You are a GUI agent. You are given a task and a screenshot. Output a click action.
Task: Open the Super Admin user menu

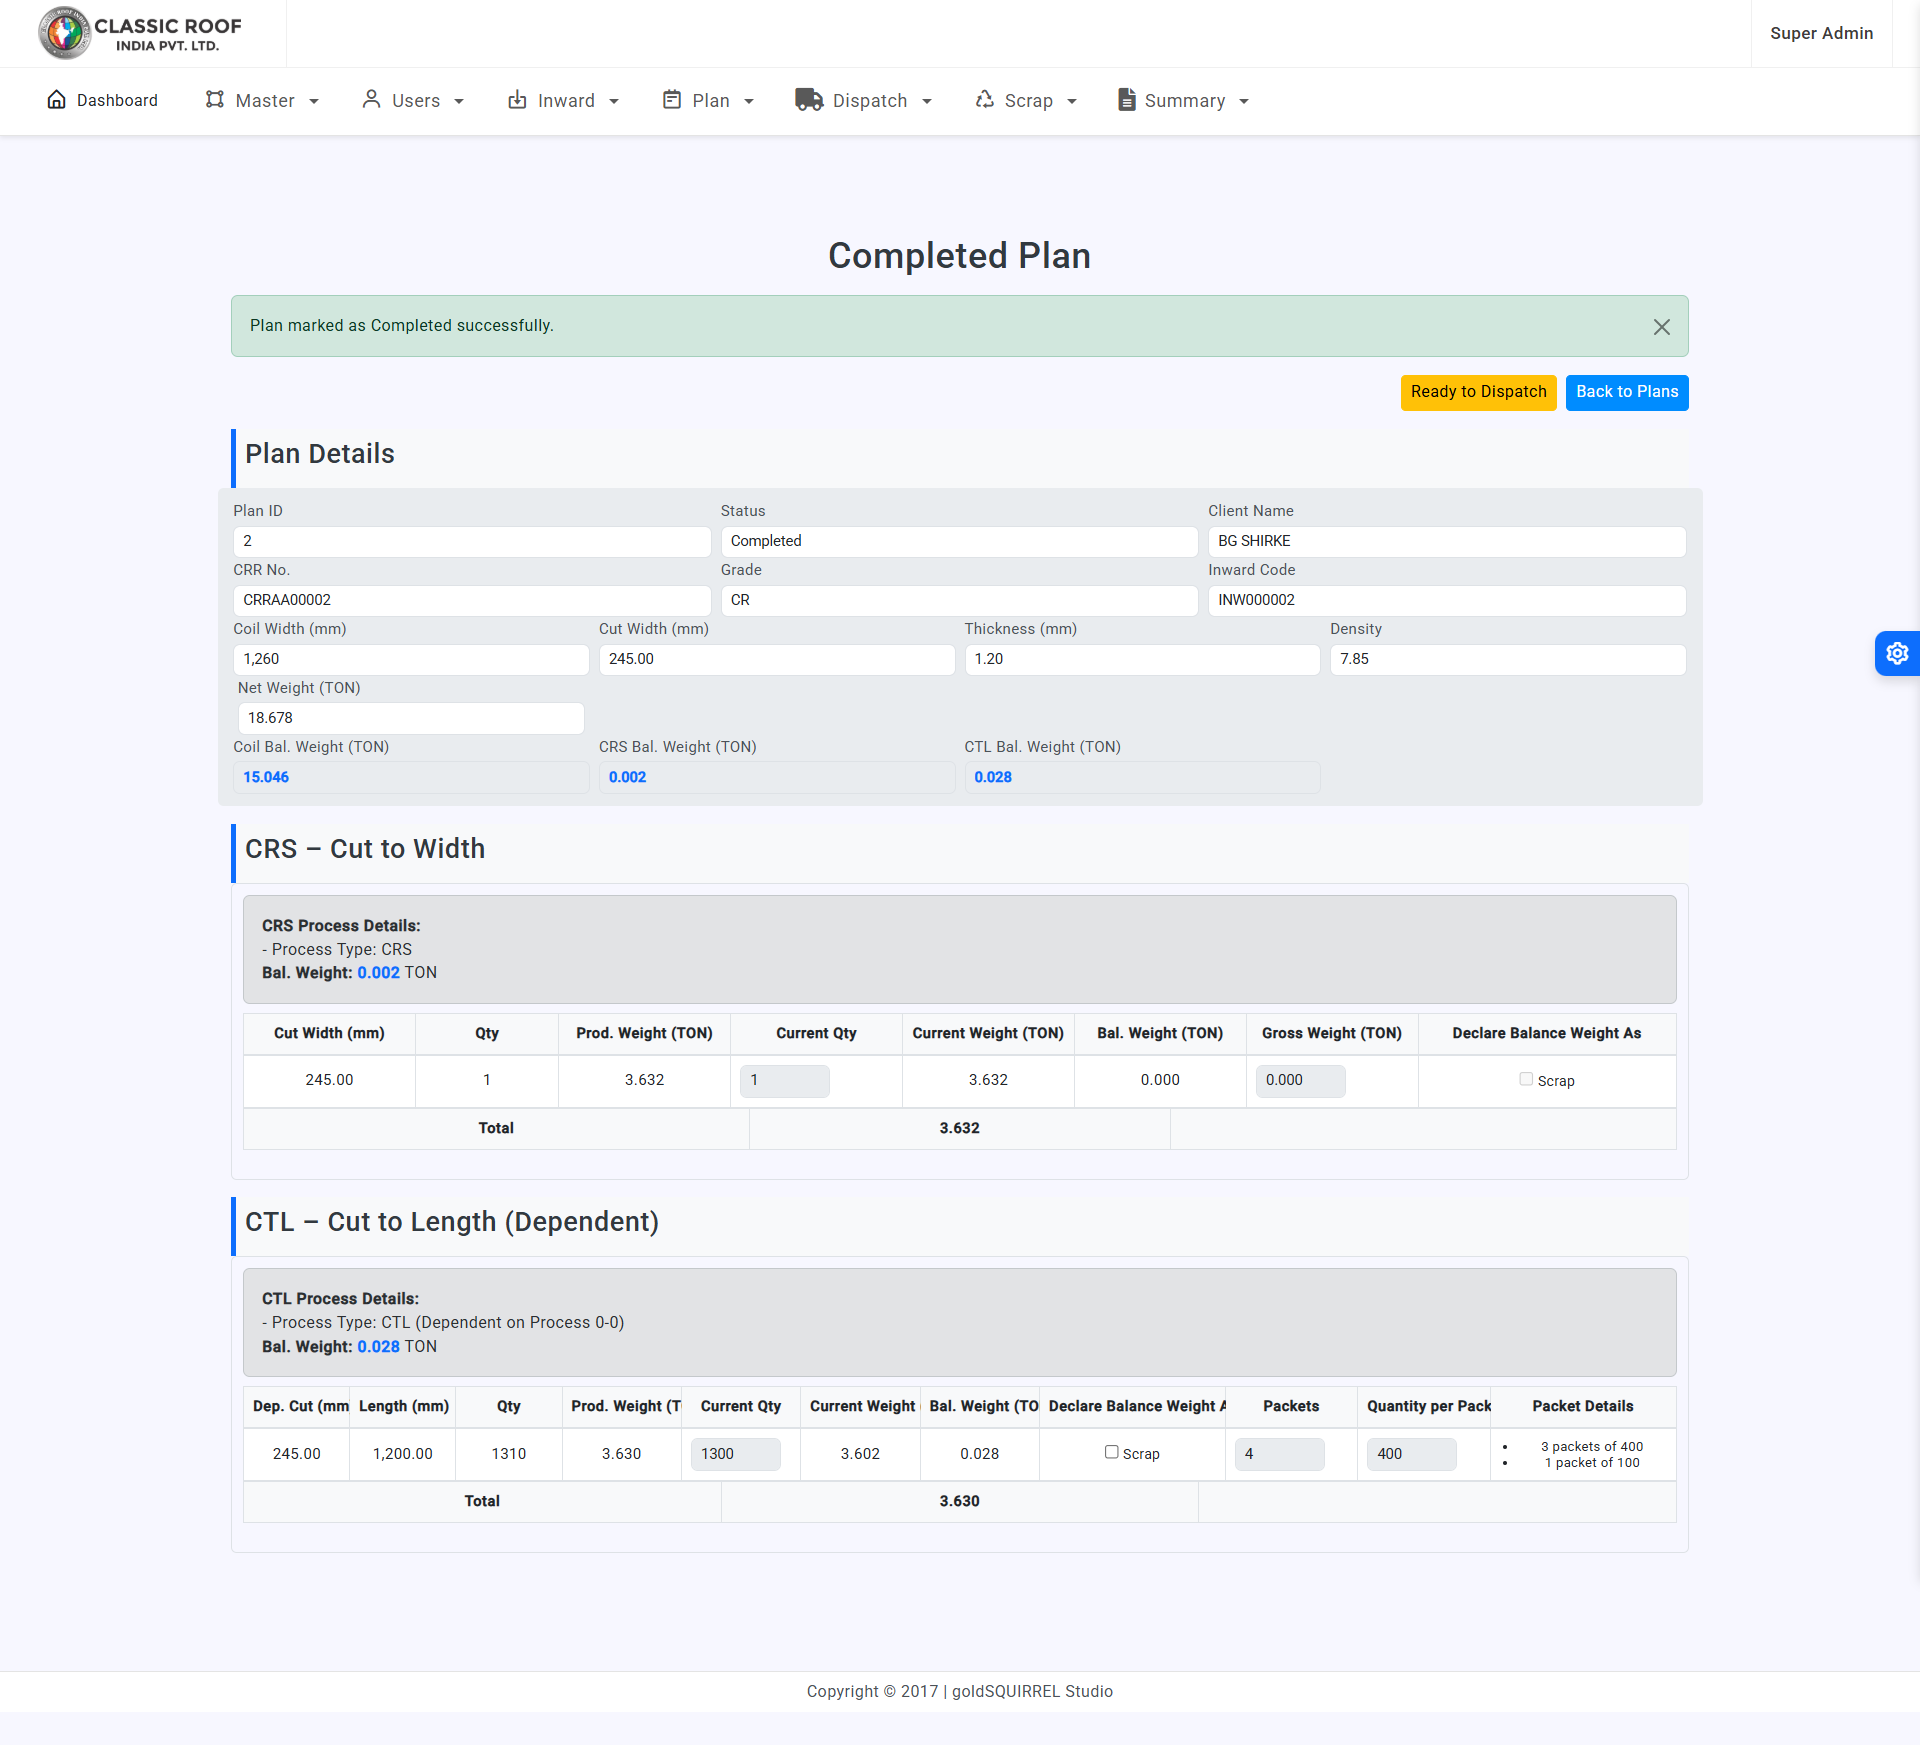click(x=1820, y=33)
